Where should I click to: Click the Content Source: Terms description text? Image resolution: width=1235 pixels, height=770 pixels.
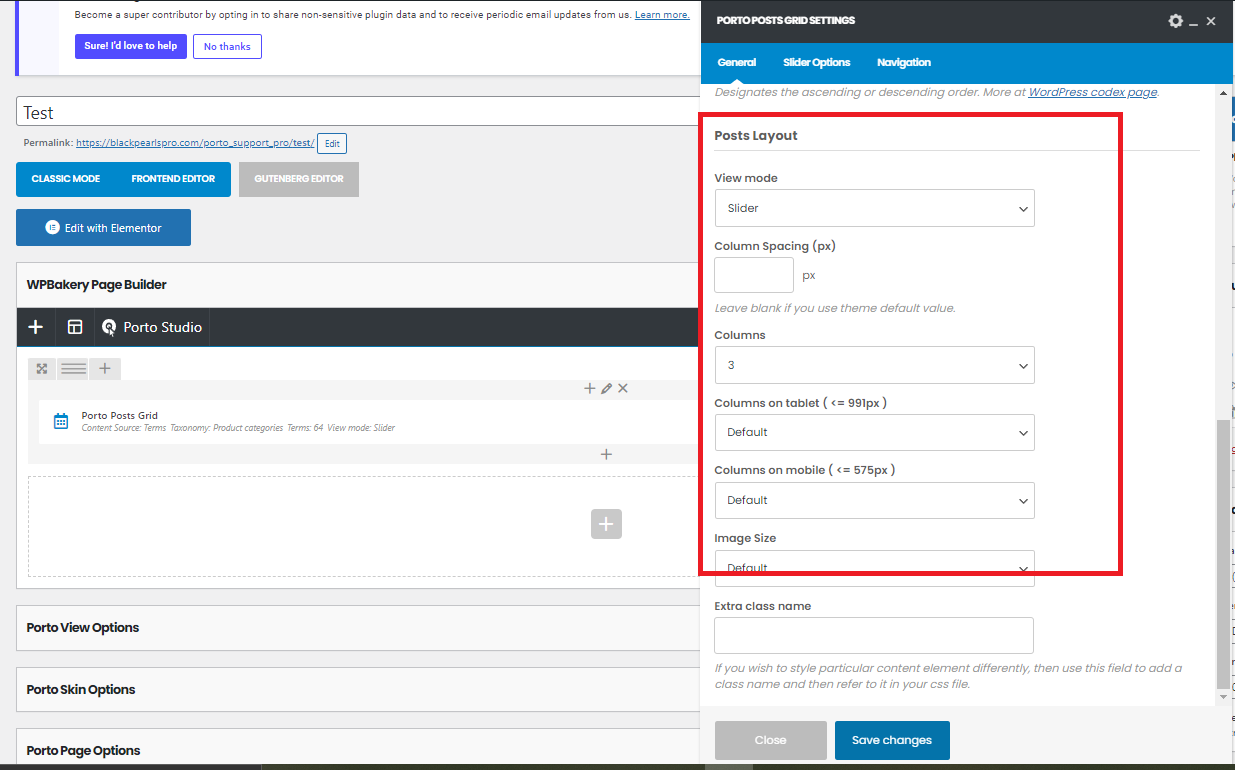pos(124,428)
